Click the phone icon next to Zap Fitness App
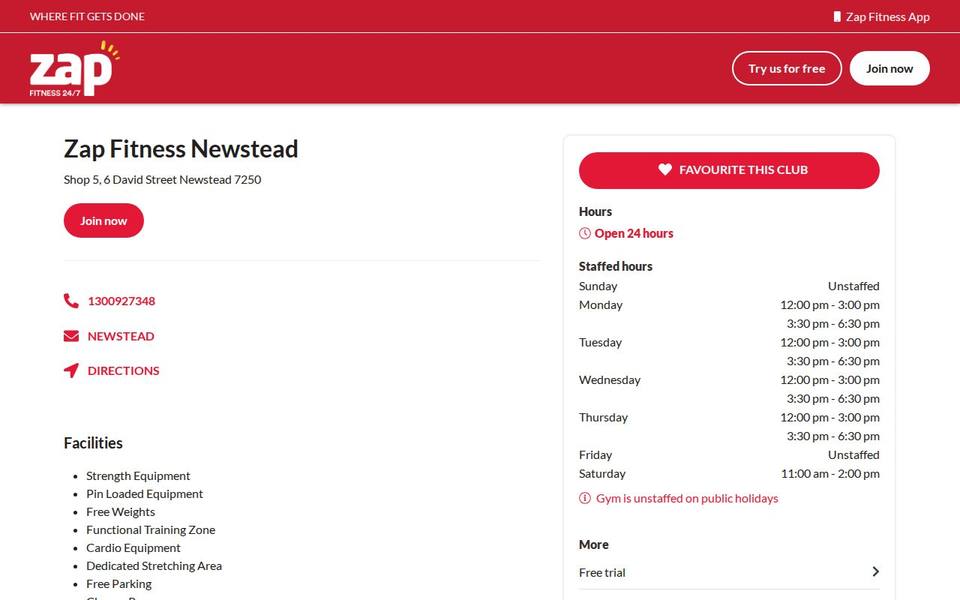Image resolution: width=960 pixels, height=600 pixels. tap(837, 17)
